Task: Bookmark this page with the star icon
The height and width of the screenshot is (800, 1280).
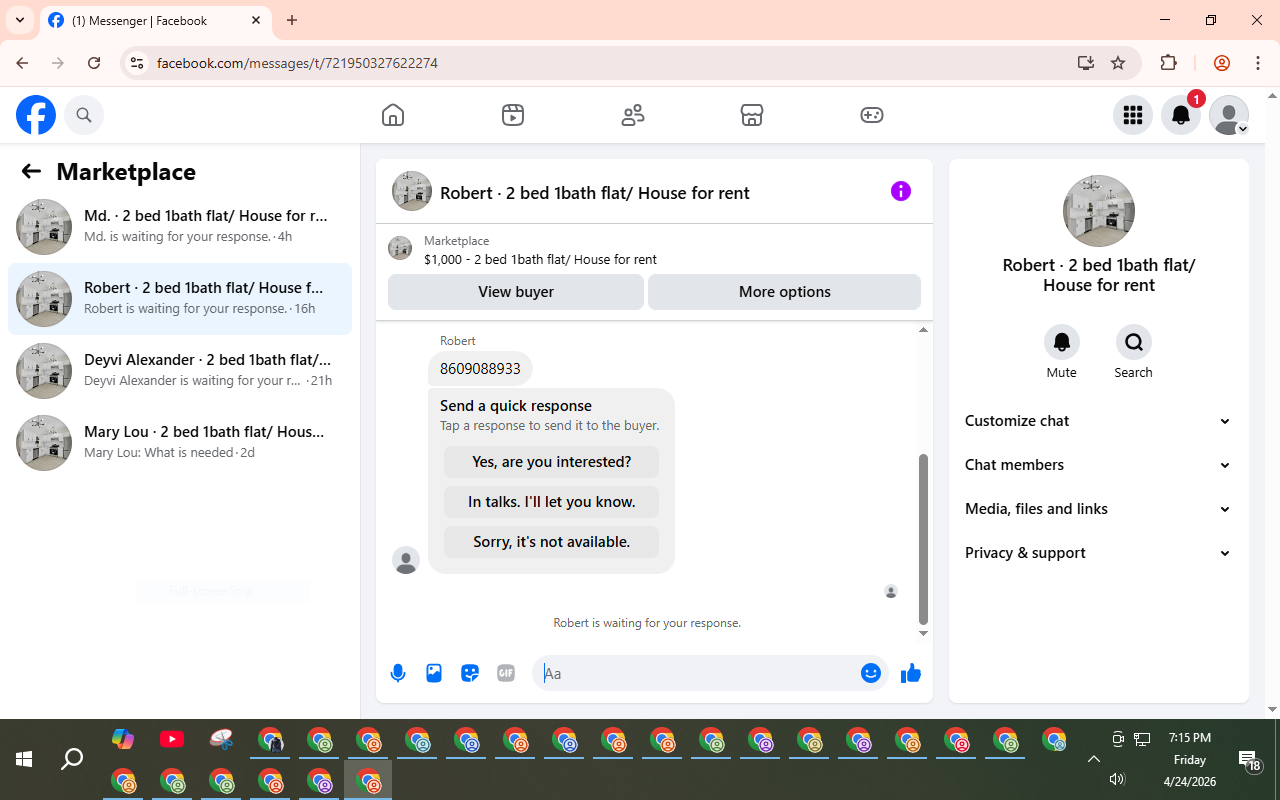Action: click(x=1118, y=63)
